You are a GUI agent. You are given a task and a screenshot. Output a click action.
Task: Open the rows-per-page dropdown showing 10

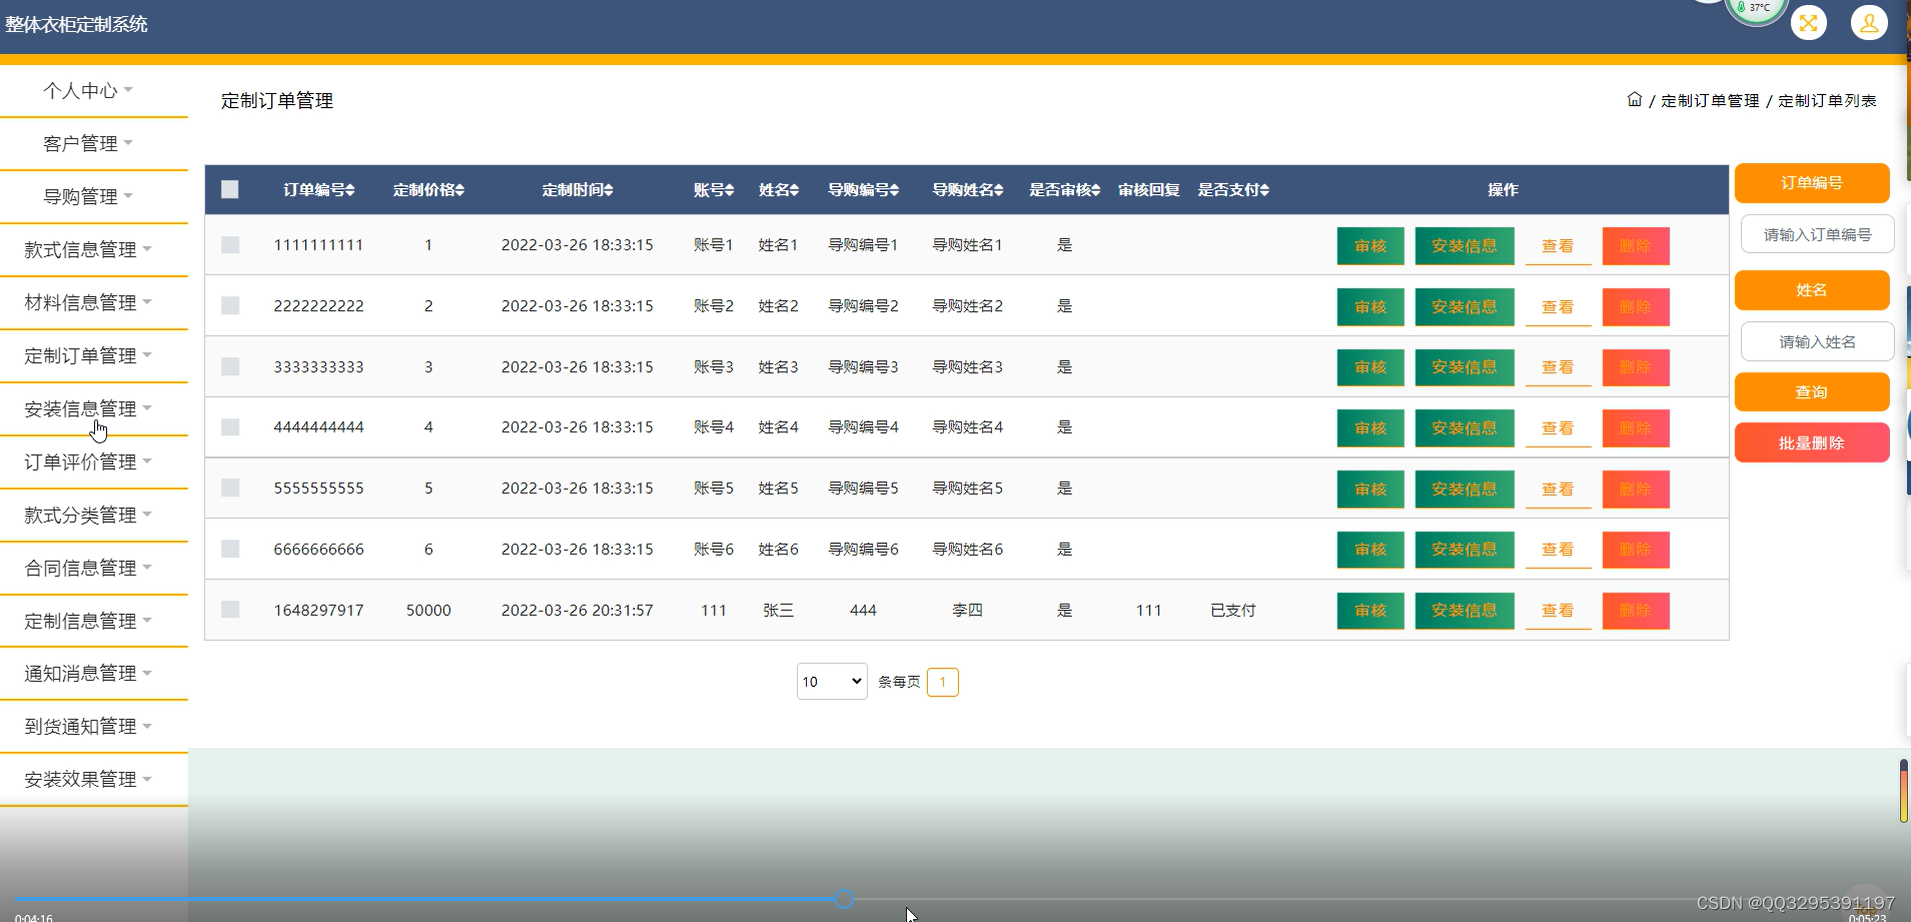[x=832, y=681]
